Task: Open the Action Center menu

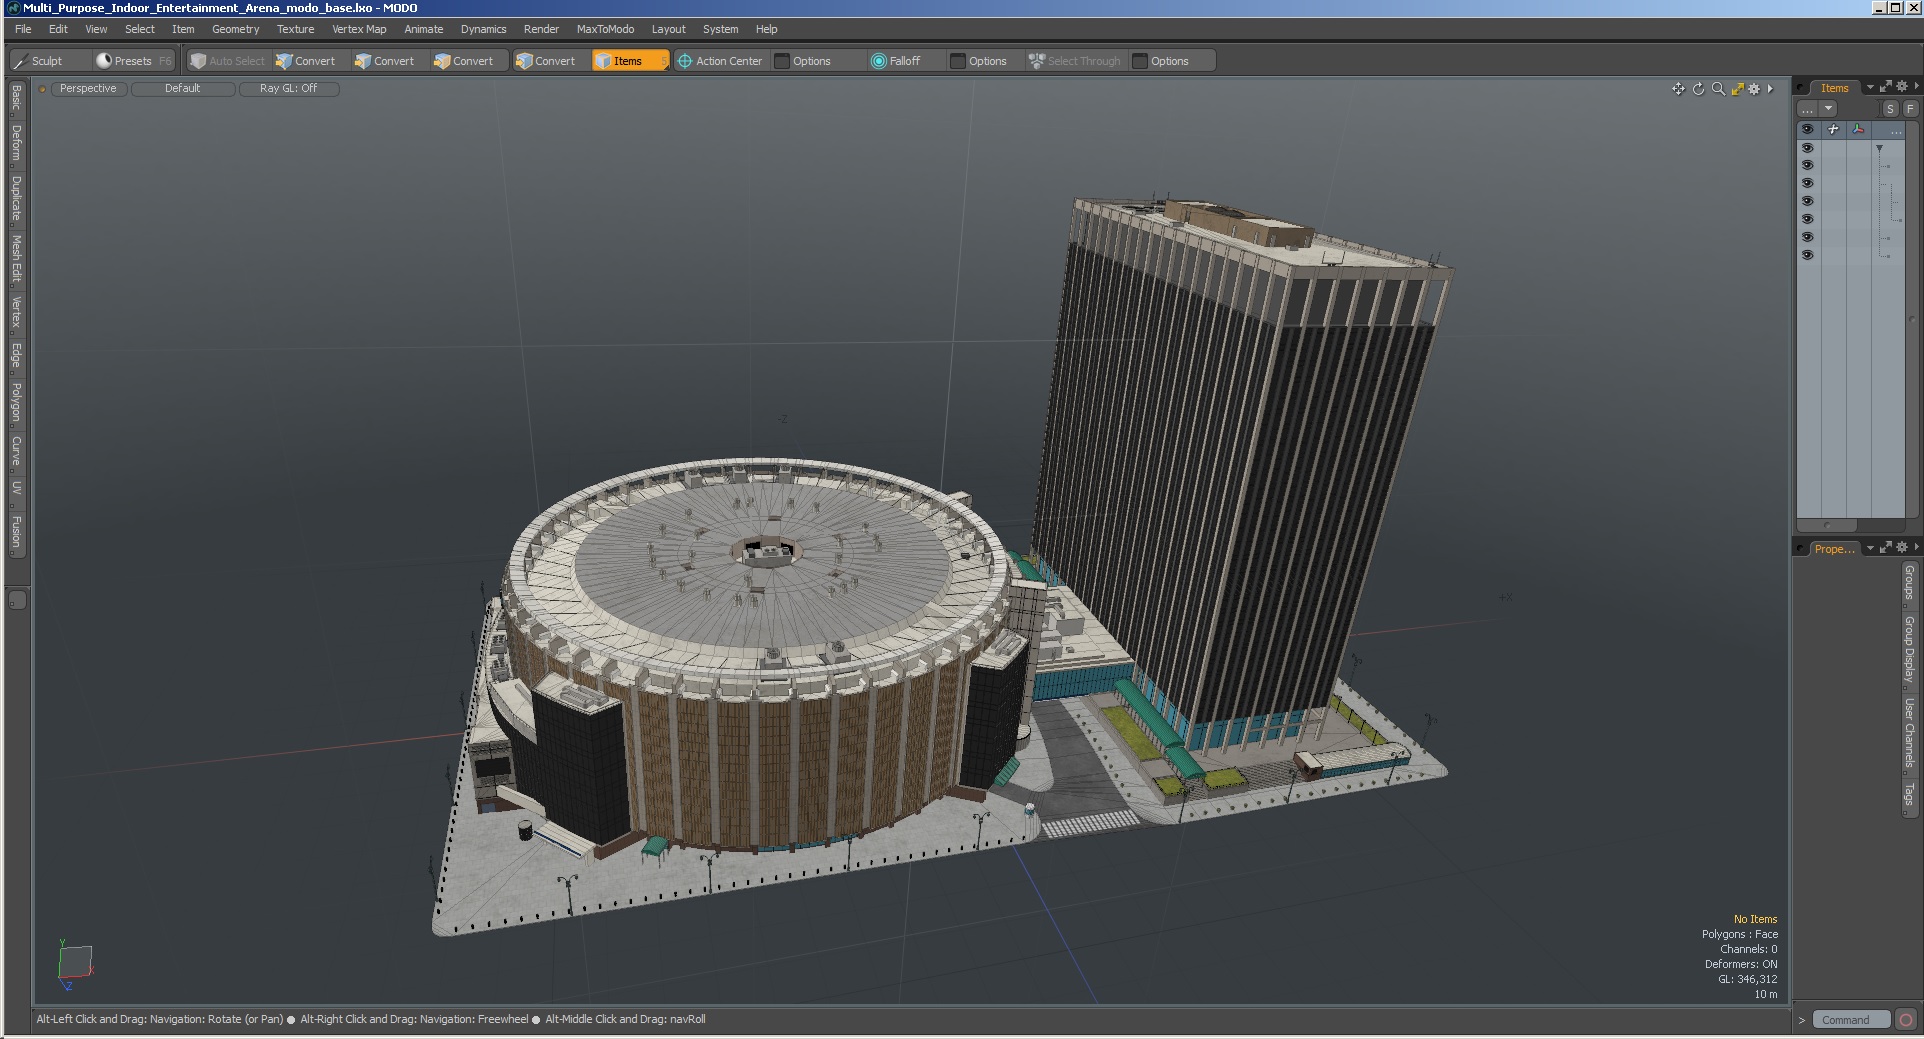Action: coord(720,61)
